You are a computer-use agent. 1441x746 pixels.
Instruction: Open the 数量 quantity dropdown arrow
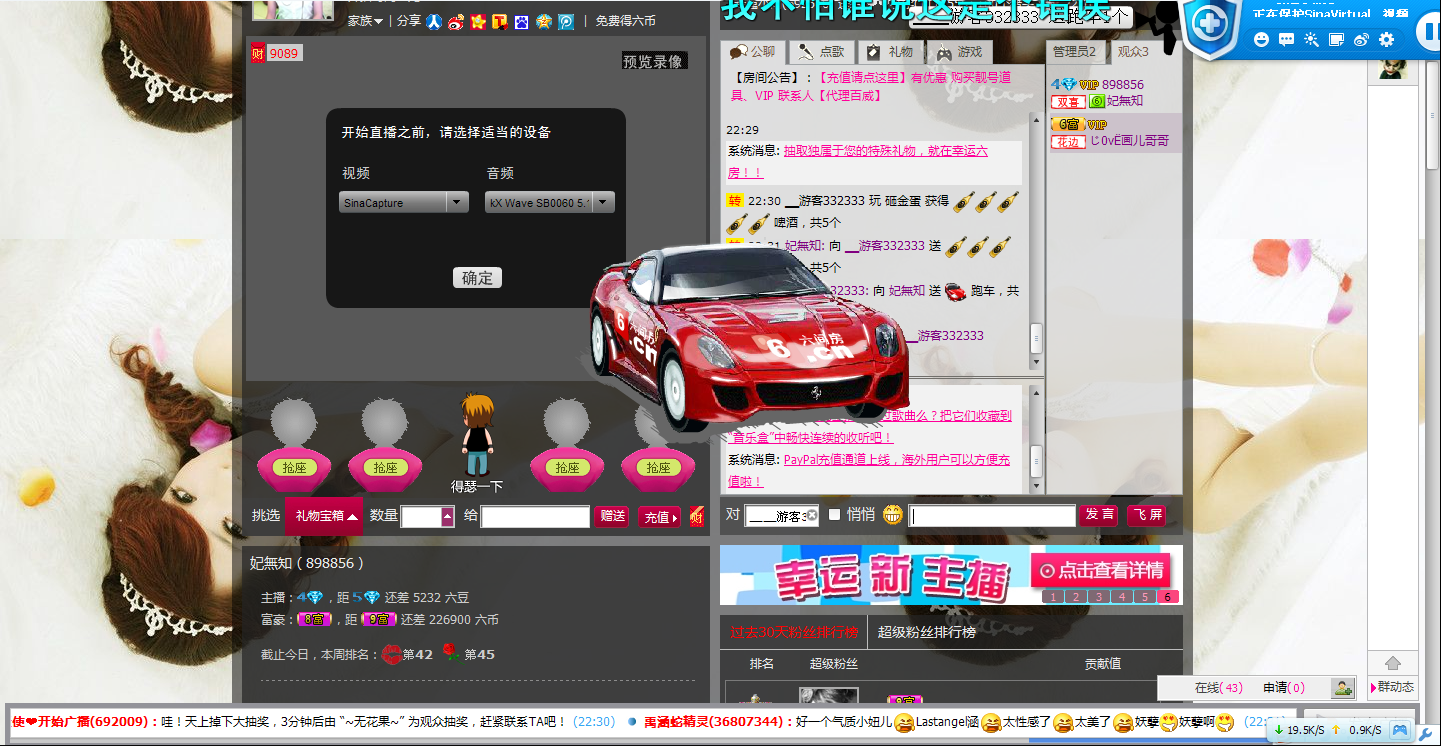click(x=447, y=516)
